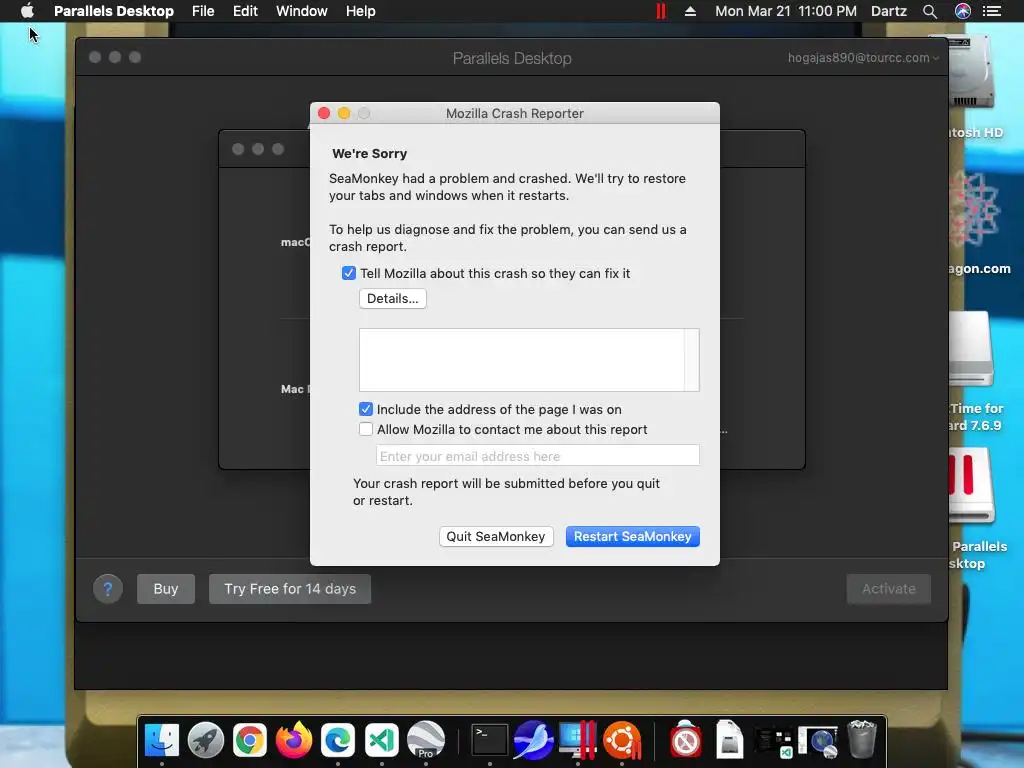This screenshot has width=1024, height=768.
Task: Click the crash comment text area
Action: (521, 360)
